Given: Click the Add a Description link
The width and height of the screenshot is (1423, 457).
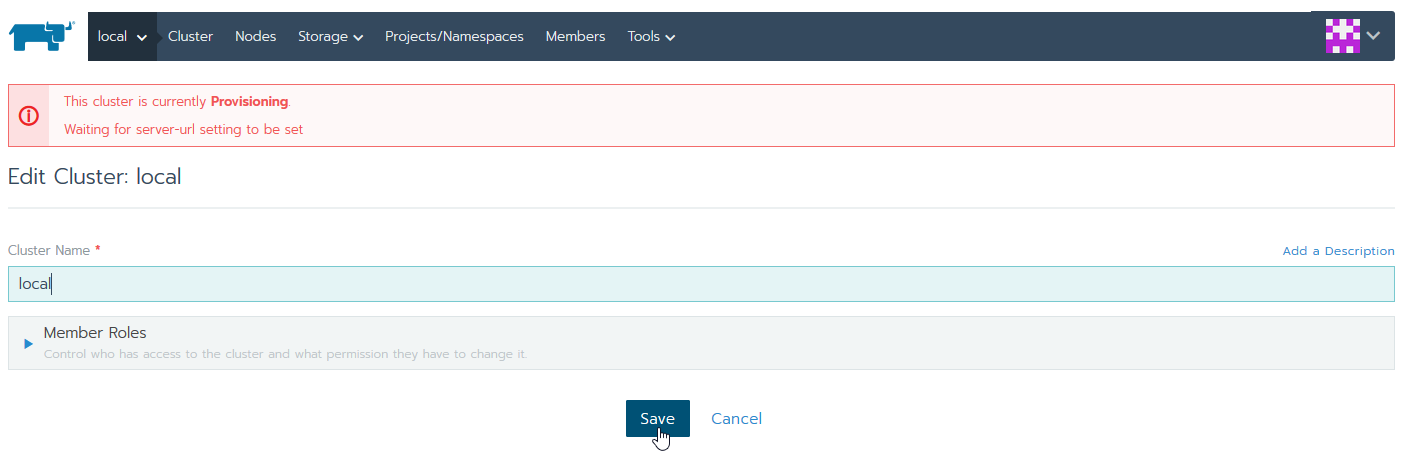Looking at the screenshot, I should (x=1338, y=251).
